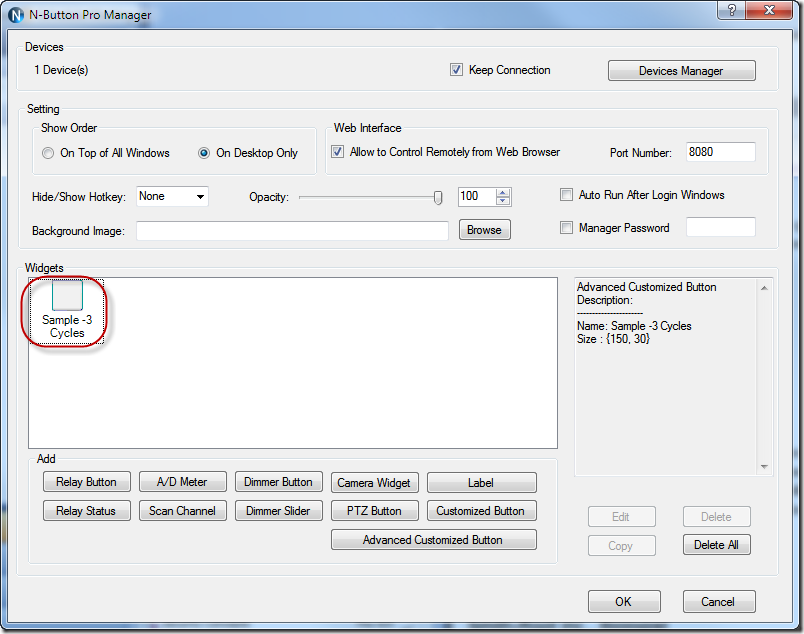Click the Background Image path field
Viewport: 804px width, 634px height.
292,230
